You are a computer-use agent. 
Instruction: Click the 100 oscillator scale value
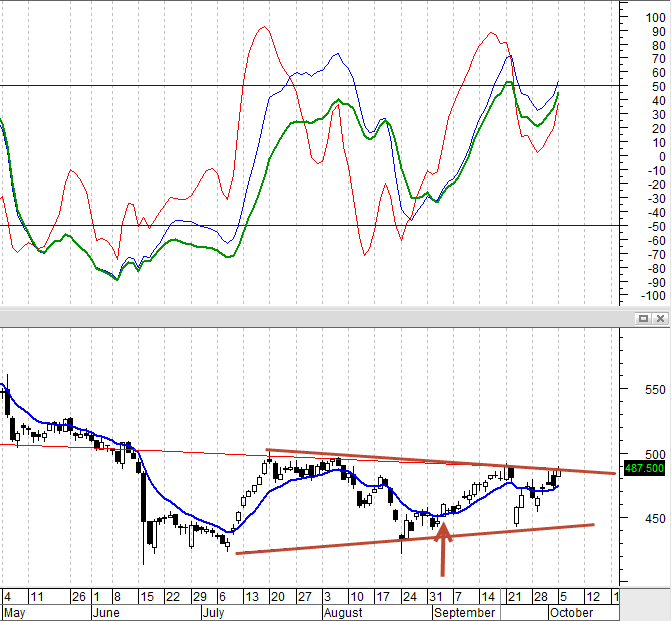(x=655, y=18)
